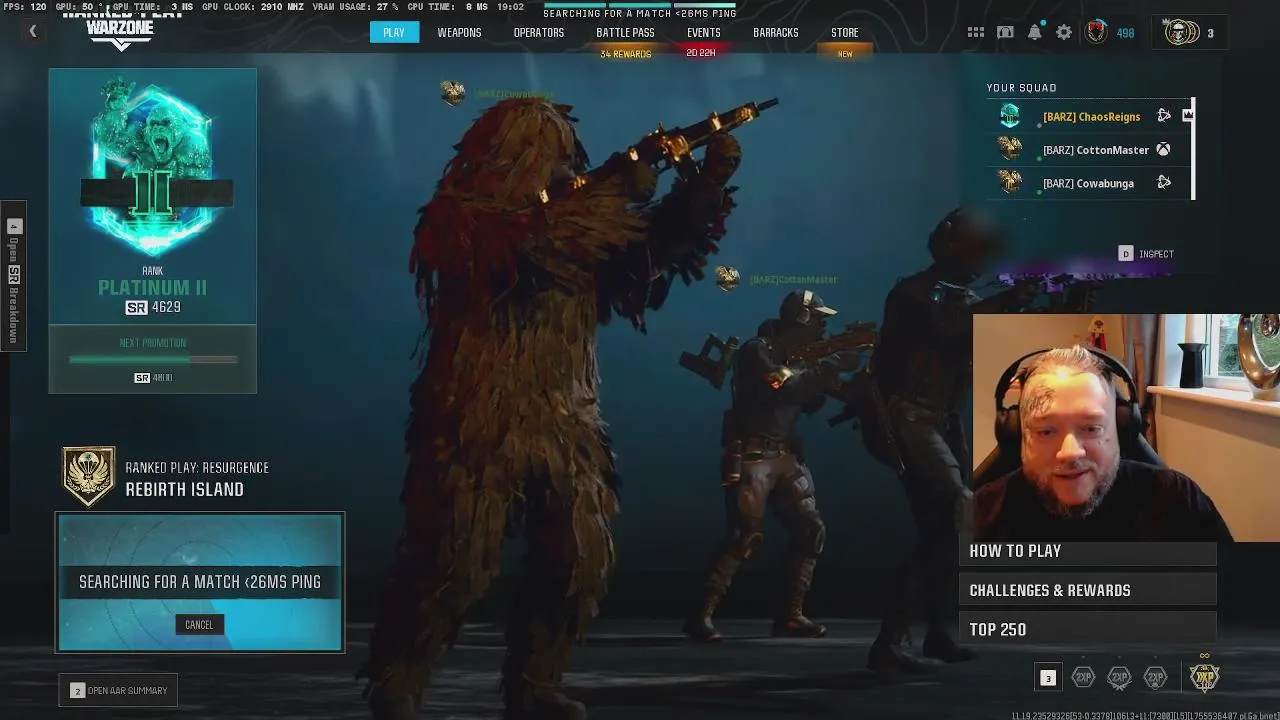Open the settings gear
Screen dimensions: 1280x720
(1064, 33)
